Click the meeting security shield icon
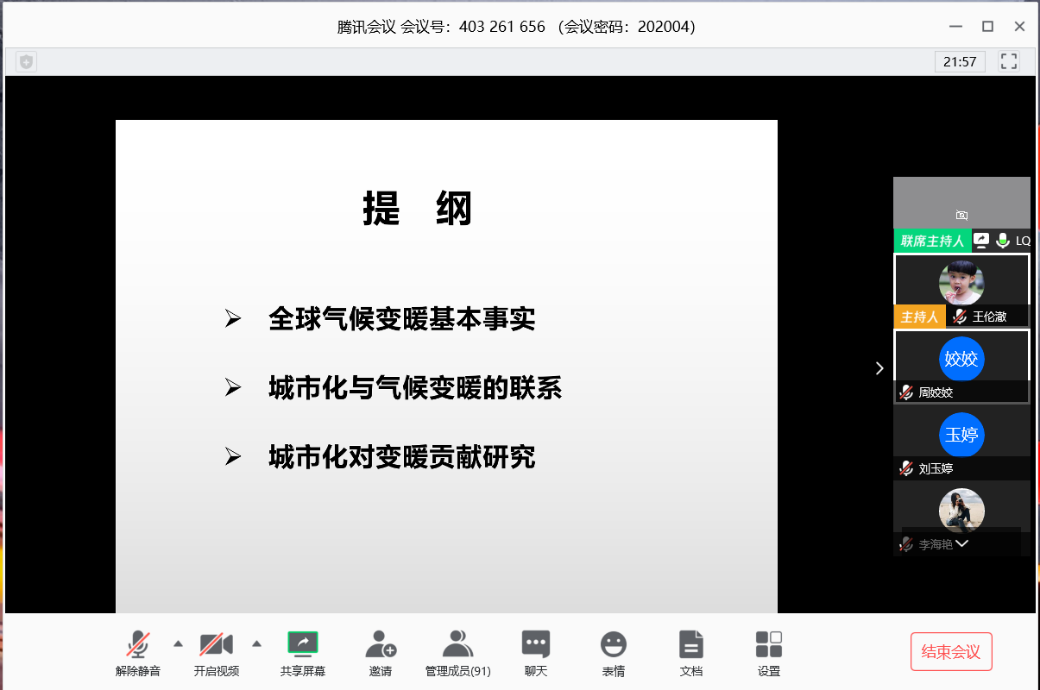The image size is (1040, 690). click(x=26, y=62)
